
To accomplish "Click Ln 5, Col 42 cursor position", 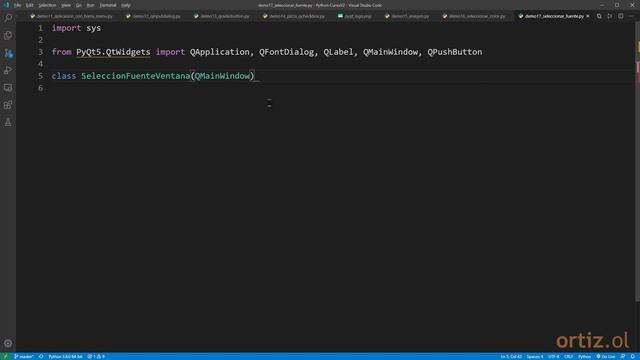I will coord(511,356).
